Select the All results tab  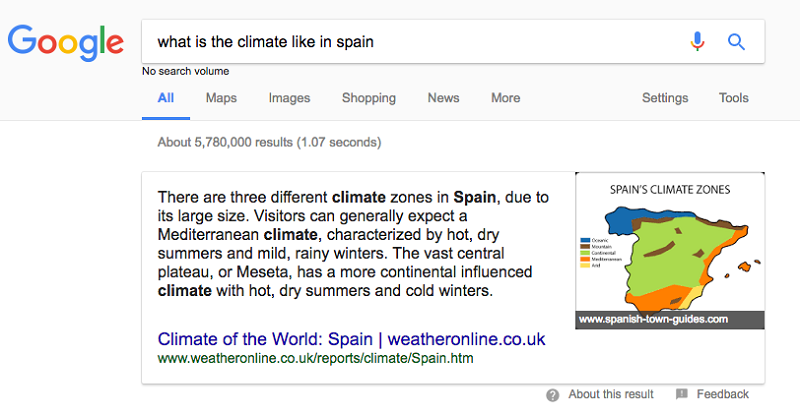166,98
